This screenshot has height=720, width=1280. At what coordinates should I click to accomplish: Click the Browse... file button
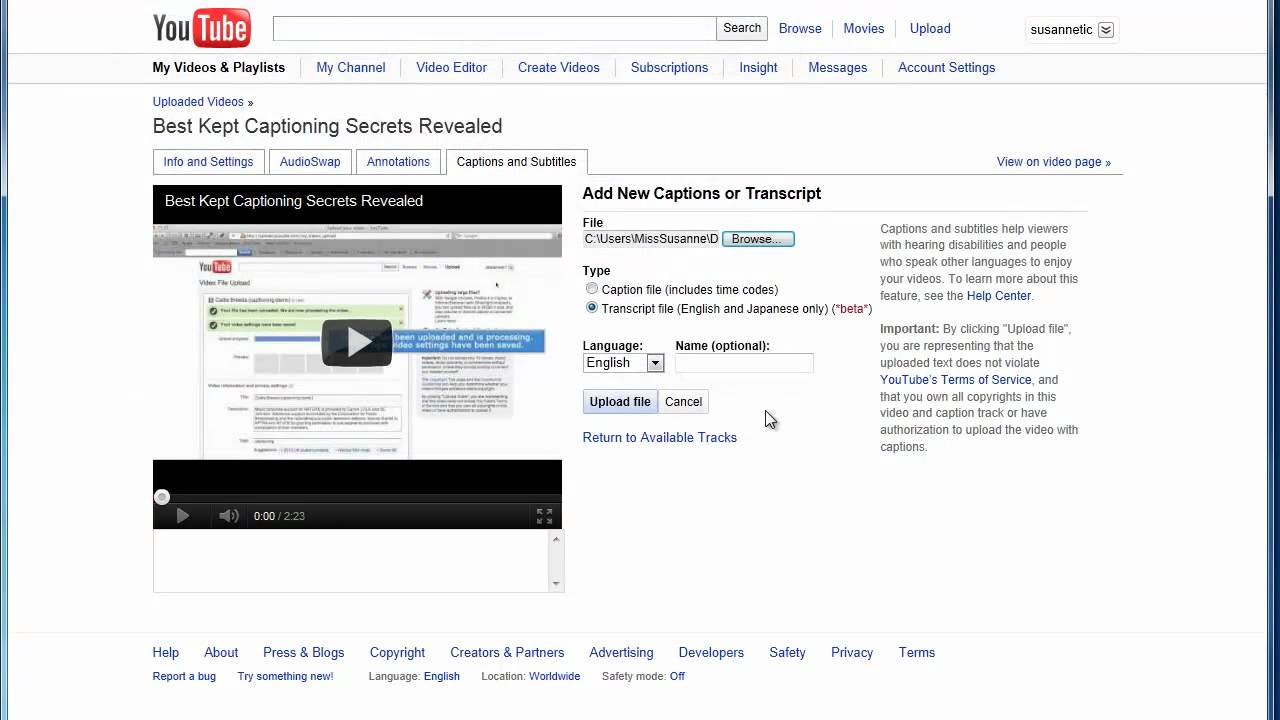[758, 239]
